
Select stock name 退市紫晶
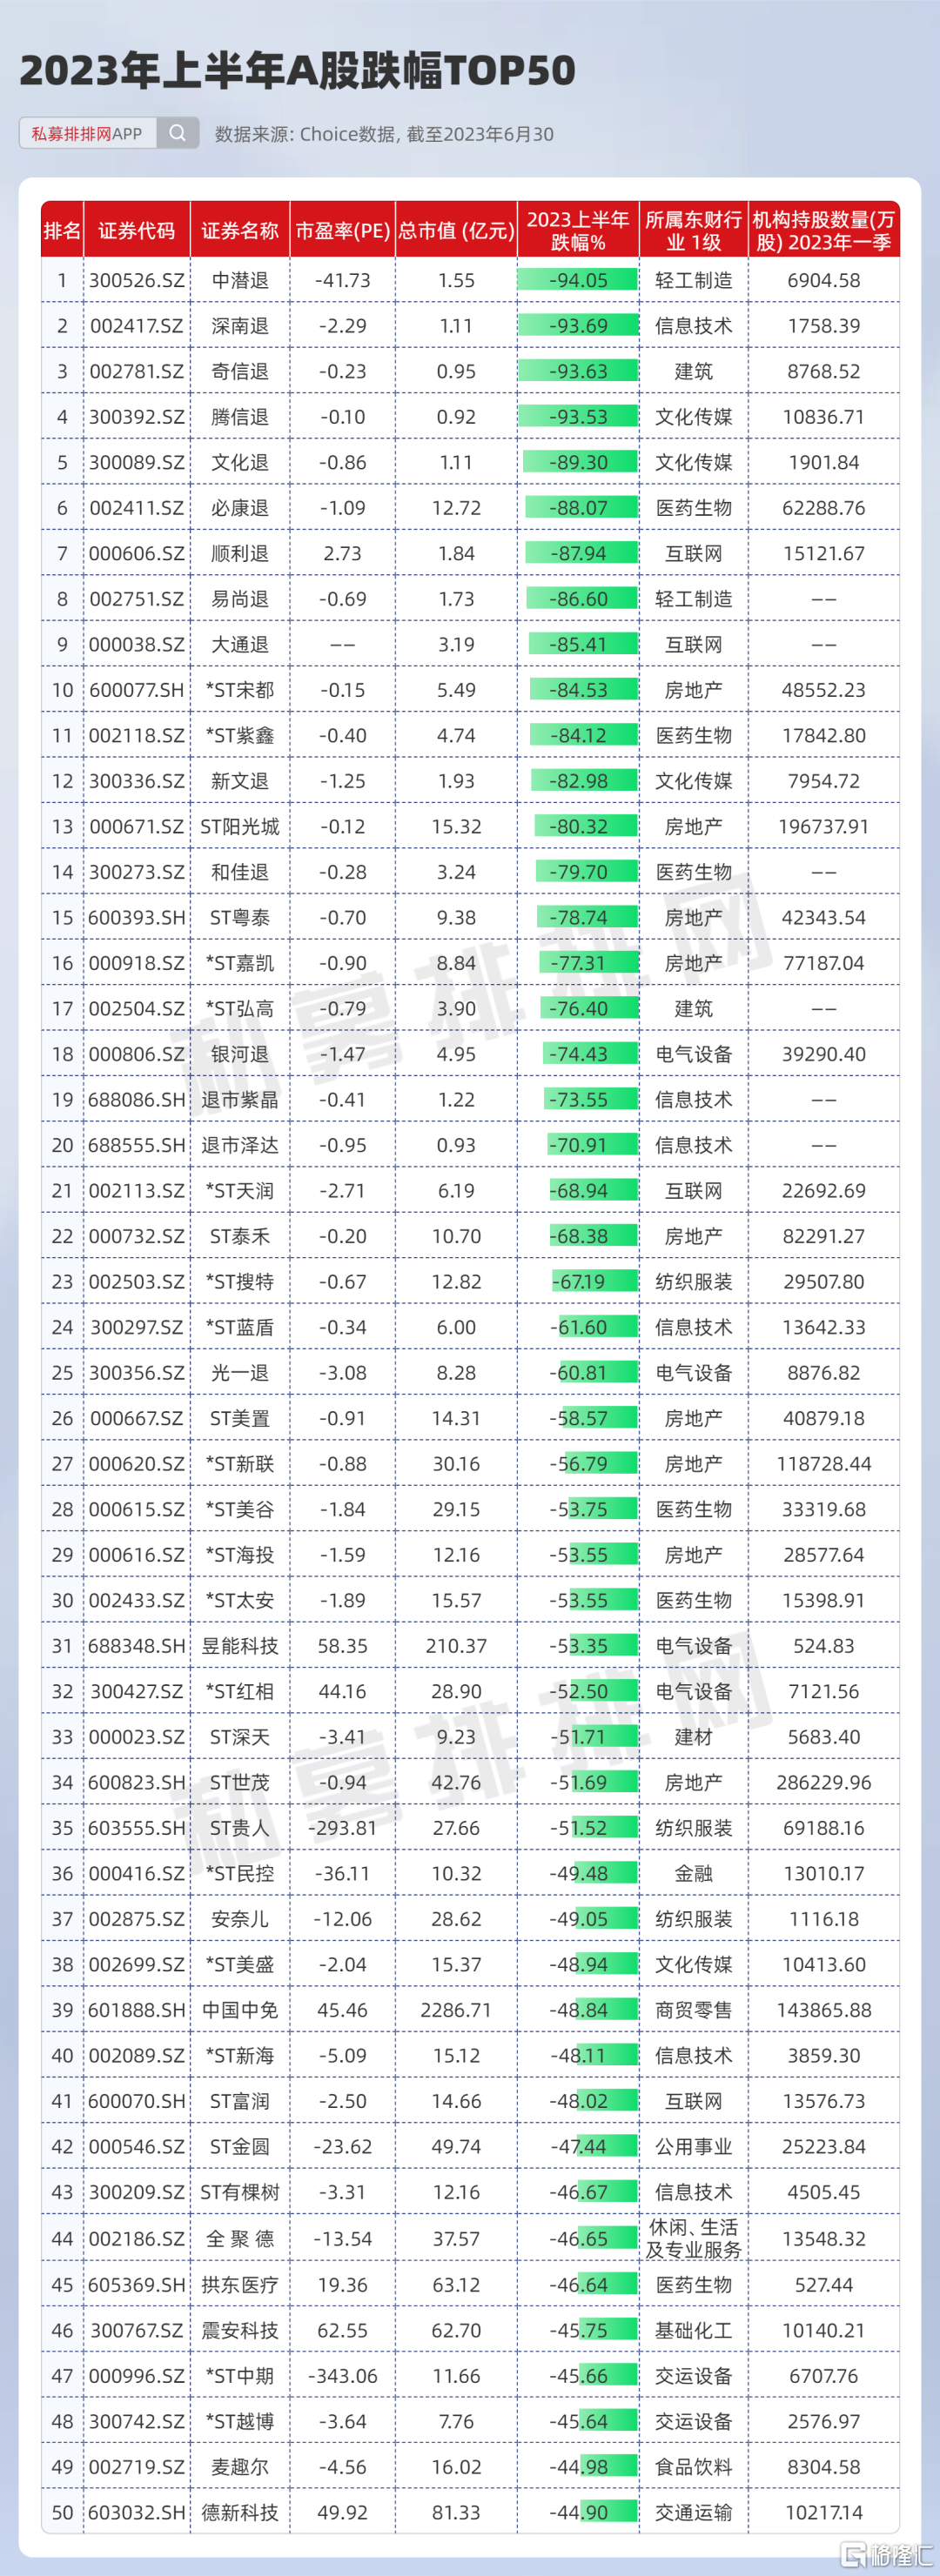pos(240,1099)
